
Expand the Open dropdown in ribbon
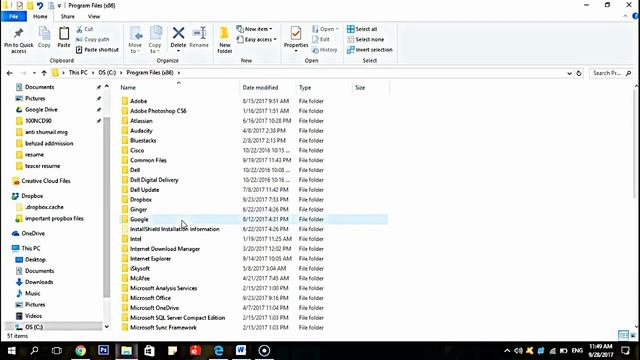325,29
